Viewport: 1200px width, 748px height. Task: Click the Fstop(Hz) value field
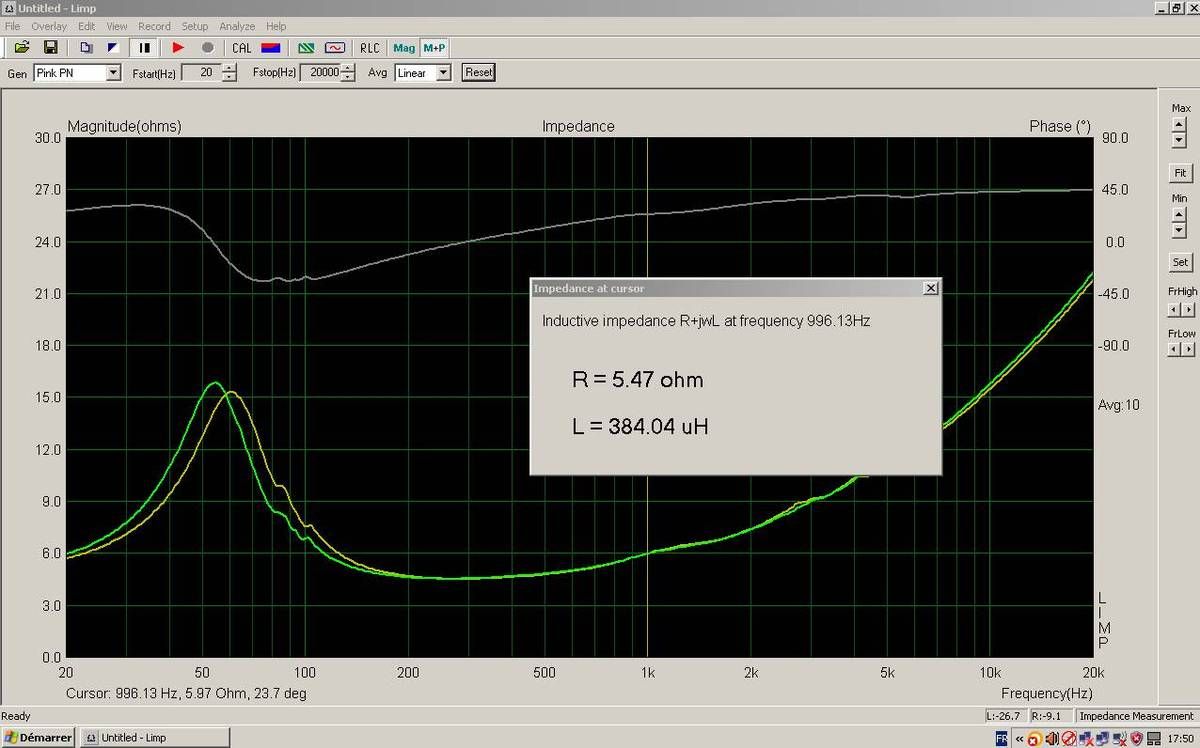point(320,73)
